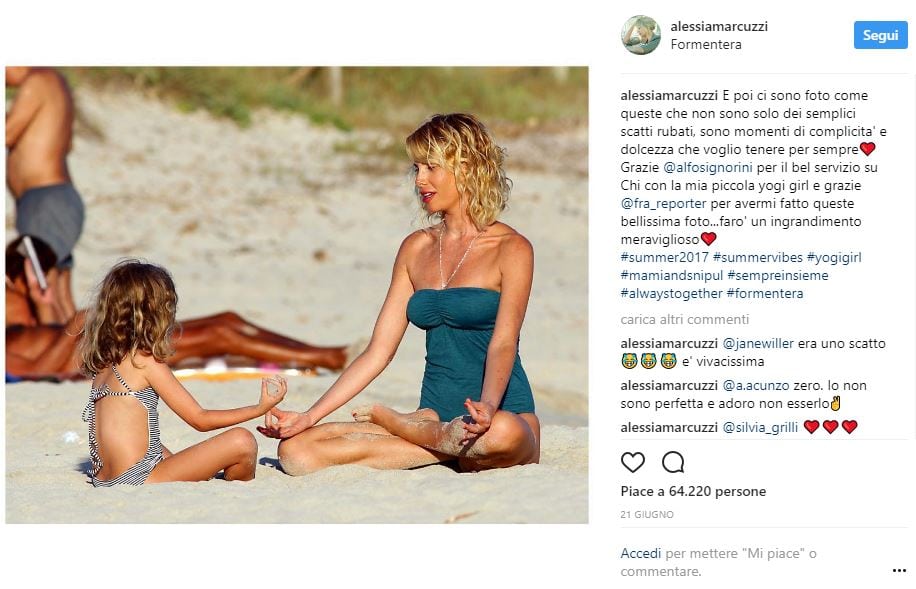Screen dimensions: 916x589
Task: Open the beach yoga photo
Action: pyautogui.click(x=297, y=295)
